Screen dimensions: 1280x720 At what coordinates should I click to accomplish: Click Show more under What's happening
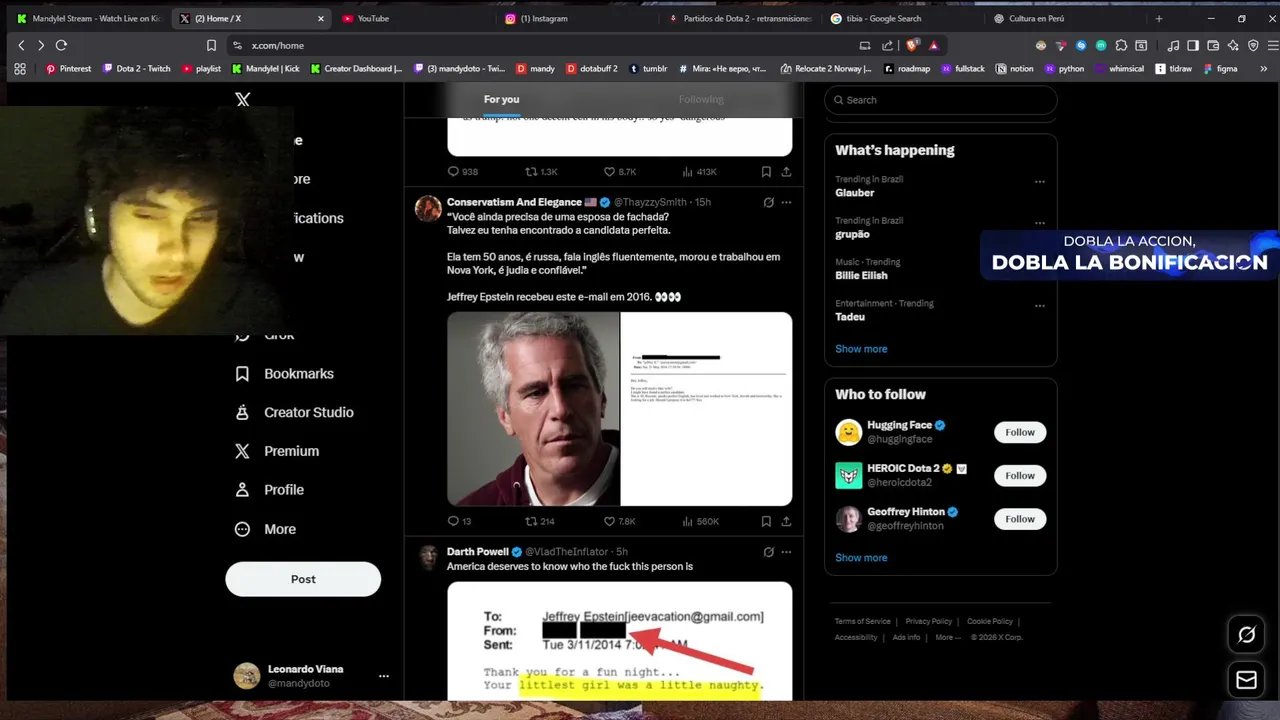[x=861, y=349]
